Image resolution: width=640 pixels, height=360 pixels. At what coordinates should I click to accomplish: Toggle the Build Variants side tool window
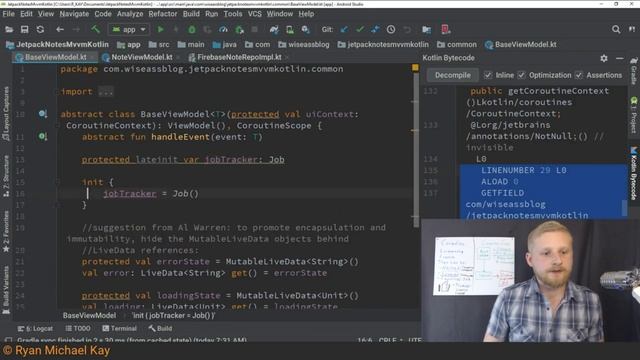point(6,290)
